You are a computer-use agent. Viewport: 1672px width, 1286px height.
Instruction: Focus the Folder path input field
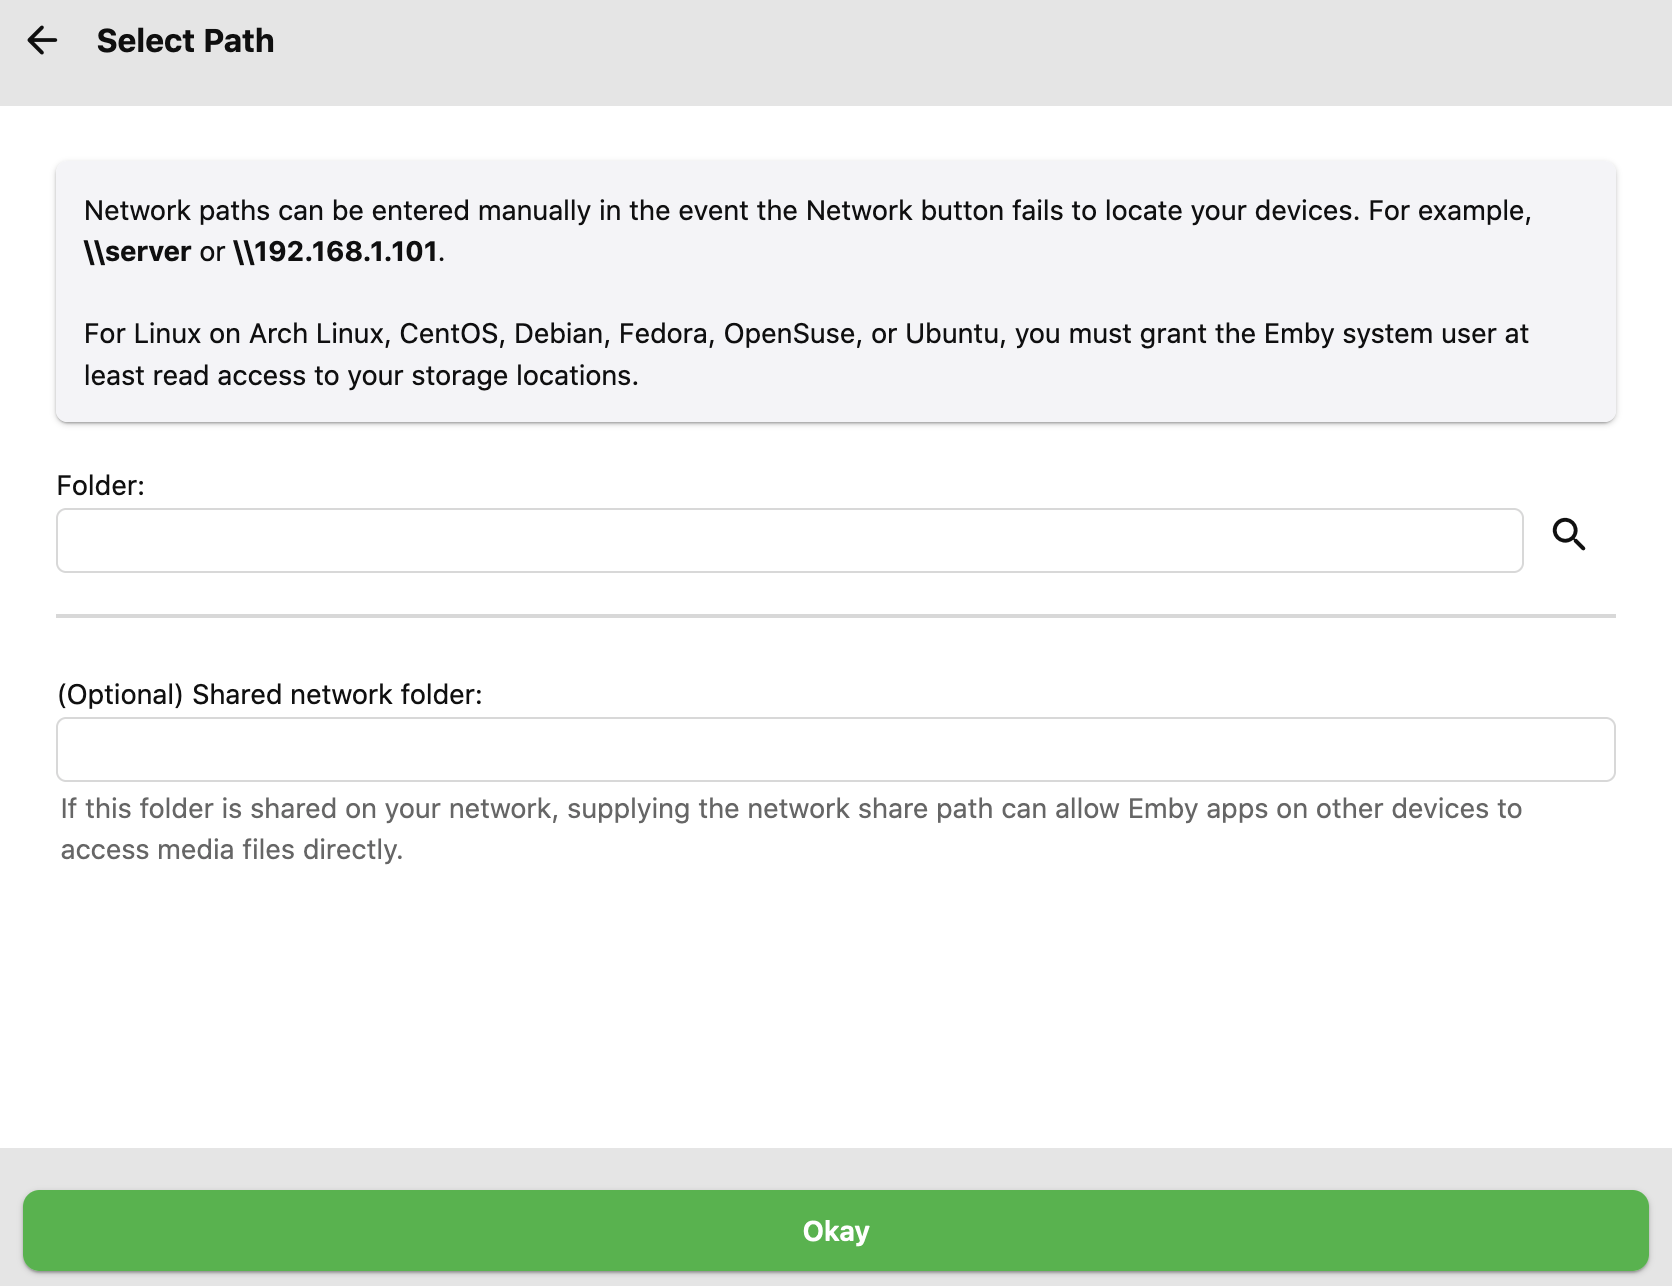coord(789,541)
